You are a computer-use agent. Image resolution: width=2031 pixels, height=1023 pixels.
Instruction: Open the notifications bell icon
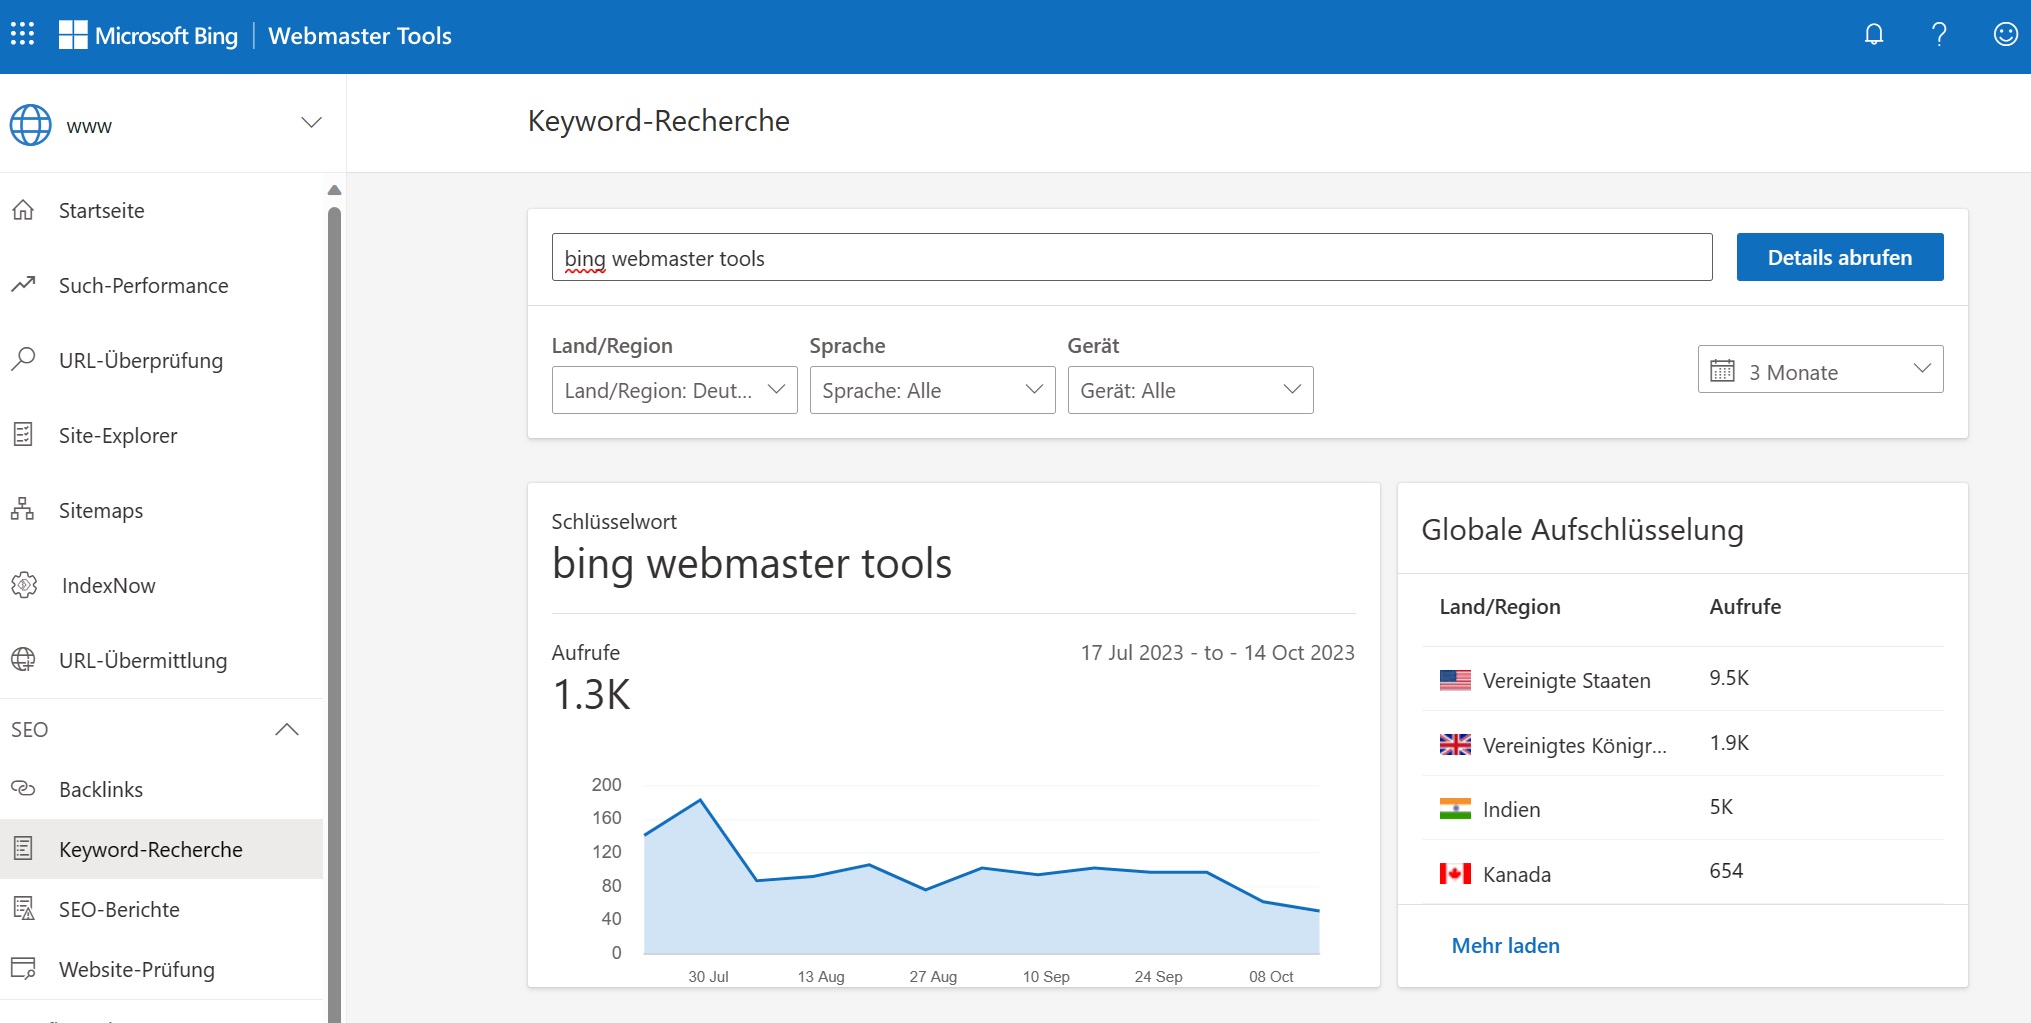pos(1874,35)
